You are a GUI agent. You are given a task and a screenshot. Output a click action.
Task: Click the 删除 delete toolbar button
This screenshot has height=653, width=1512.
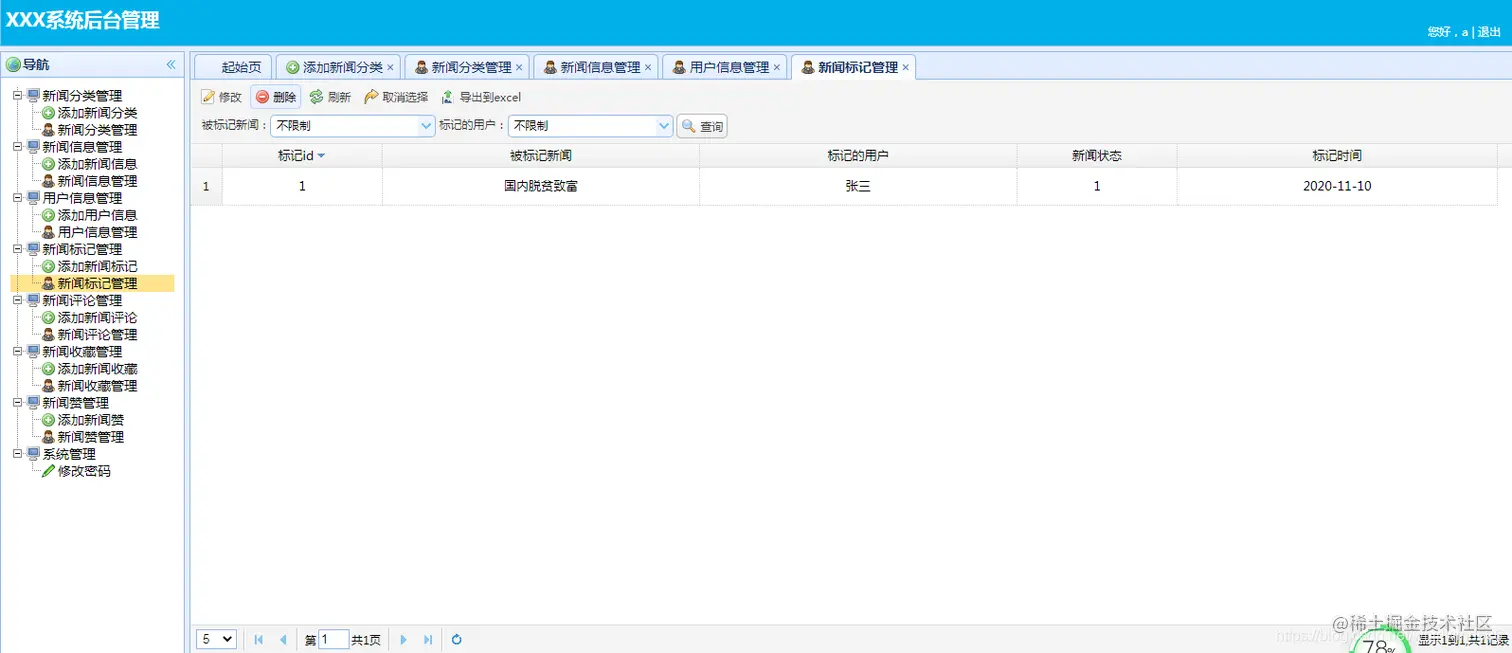point(276,97)
